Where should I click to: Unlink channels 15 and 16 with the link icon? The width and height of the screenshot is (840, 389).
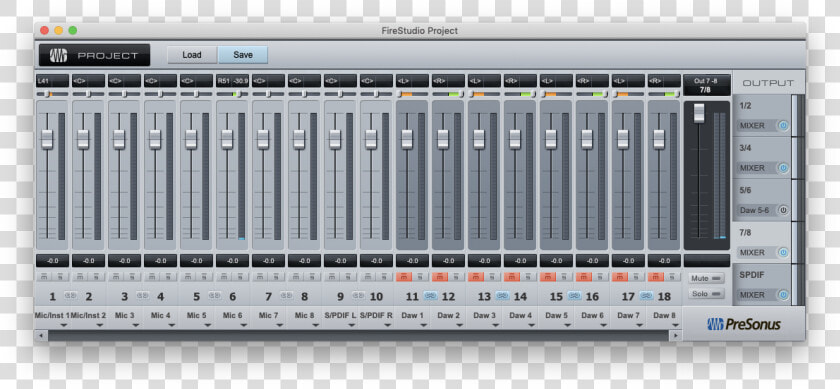574,295
